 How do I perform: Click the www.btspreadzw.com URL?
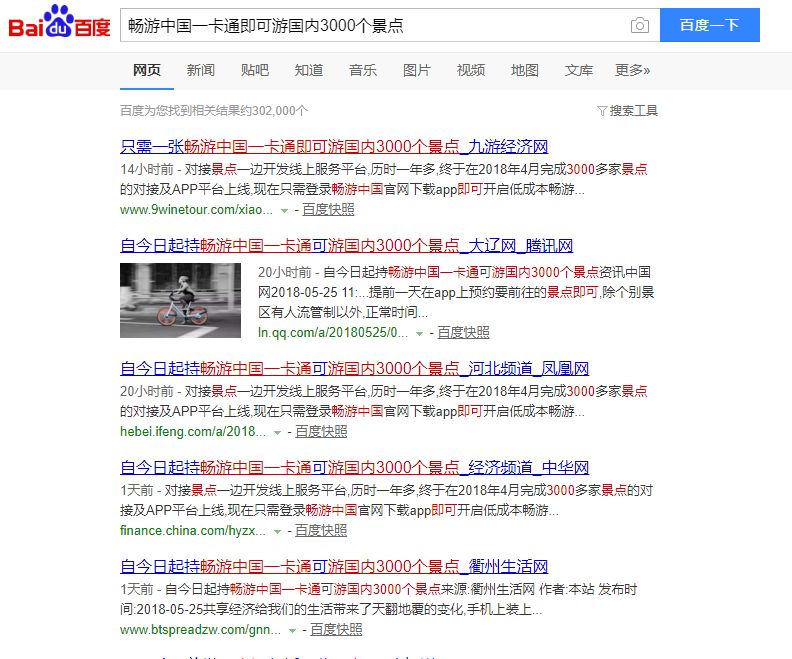pos(200,630)
